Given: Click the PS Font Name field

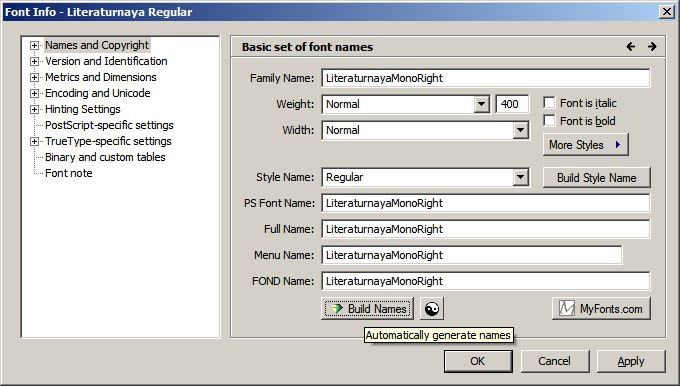Looking at the screenshot, I should [486, 203].
